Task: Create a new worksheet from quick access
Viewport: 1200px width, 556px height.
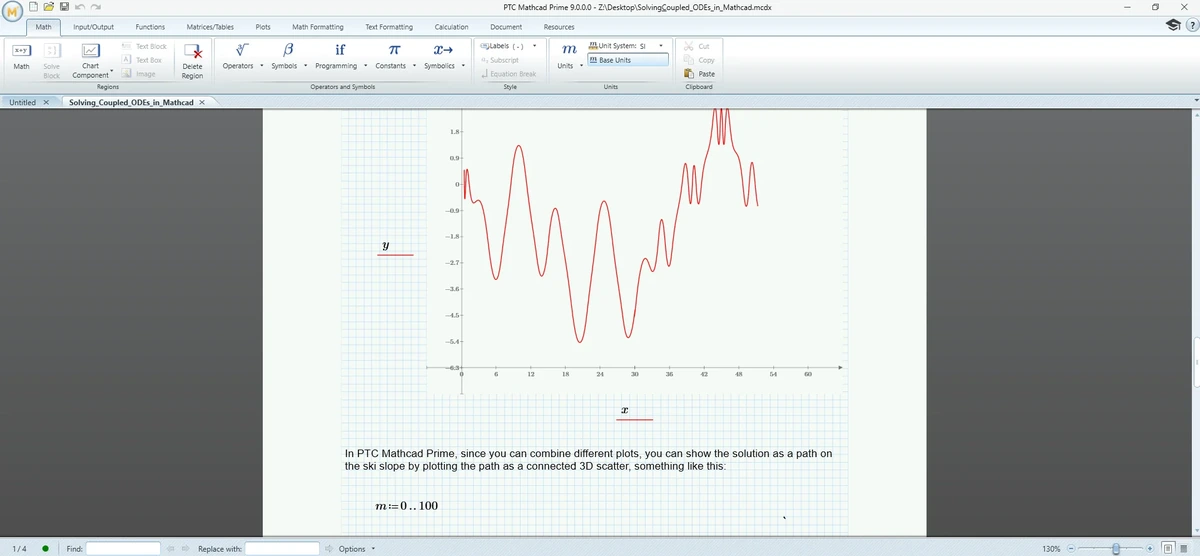Action: 33,7
